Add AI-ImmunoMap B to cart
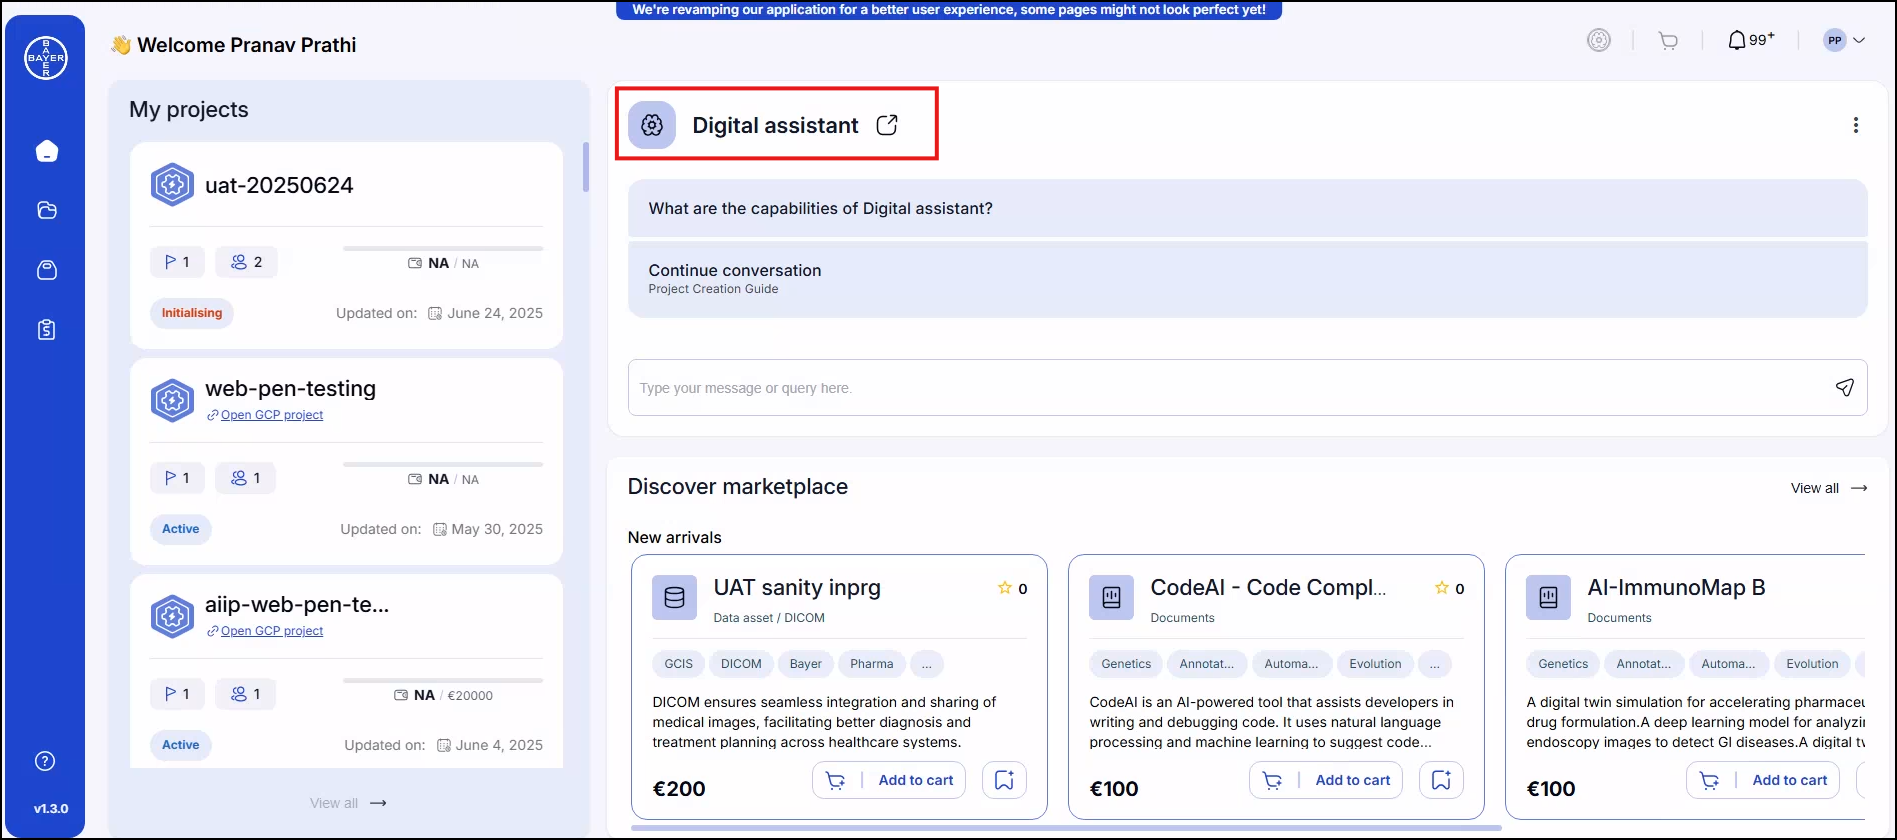The width and height of the screenshot is (1897, 840). pos(1763,780)
